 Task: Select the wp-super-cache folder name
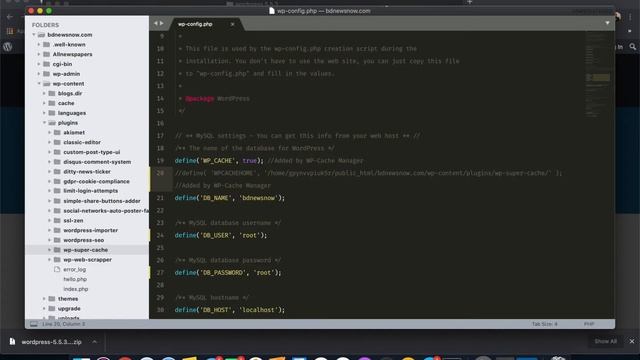pyautogui.click(x=86, y=250)
